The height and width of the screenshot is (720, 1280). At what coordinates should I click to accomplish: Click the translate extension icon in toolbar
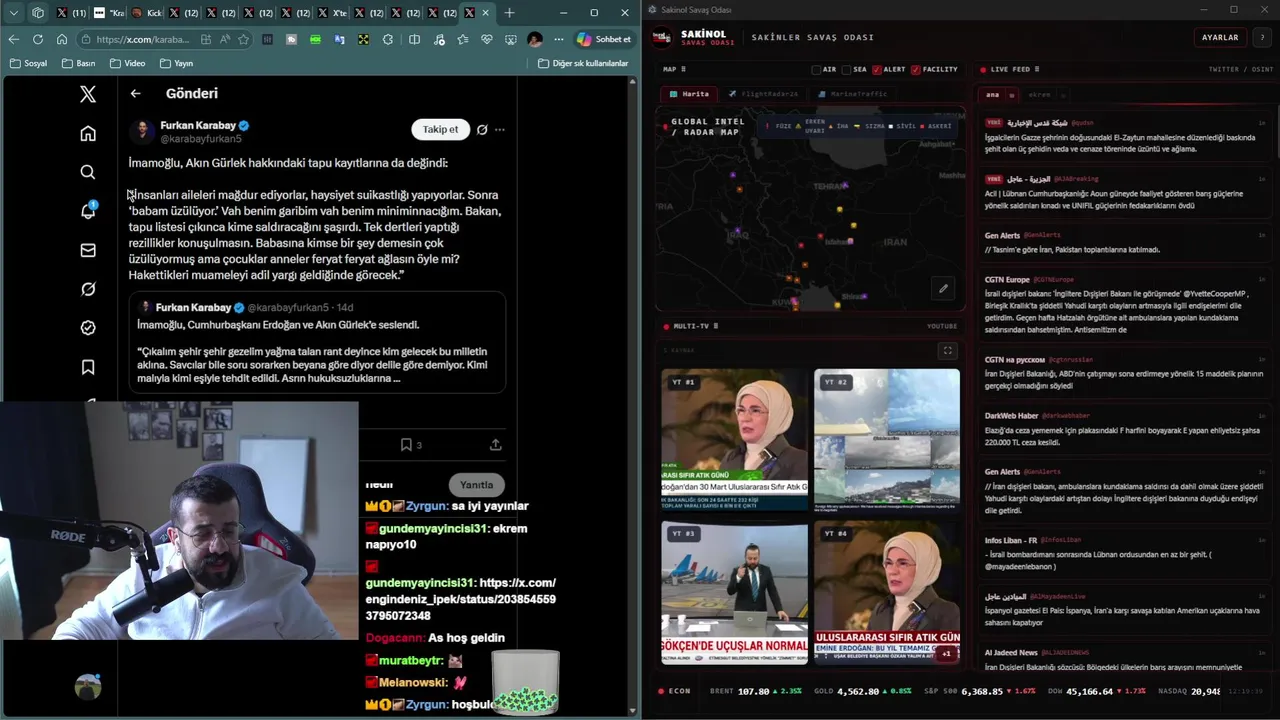[338, 39]
